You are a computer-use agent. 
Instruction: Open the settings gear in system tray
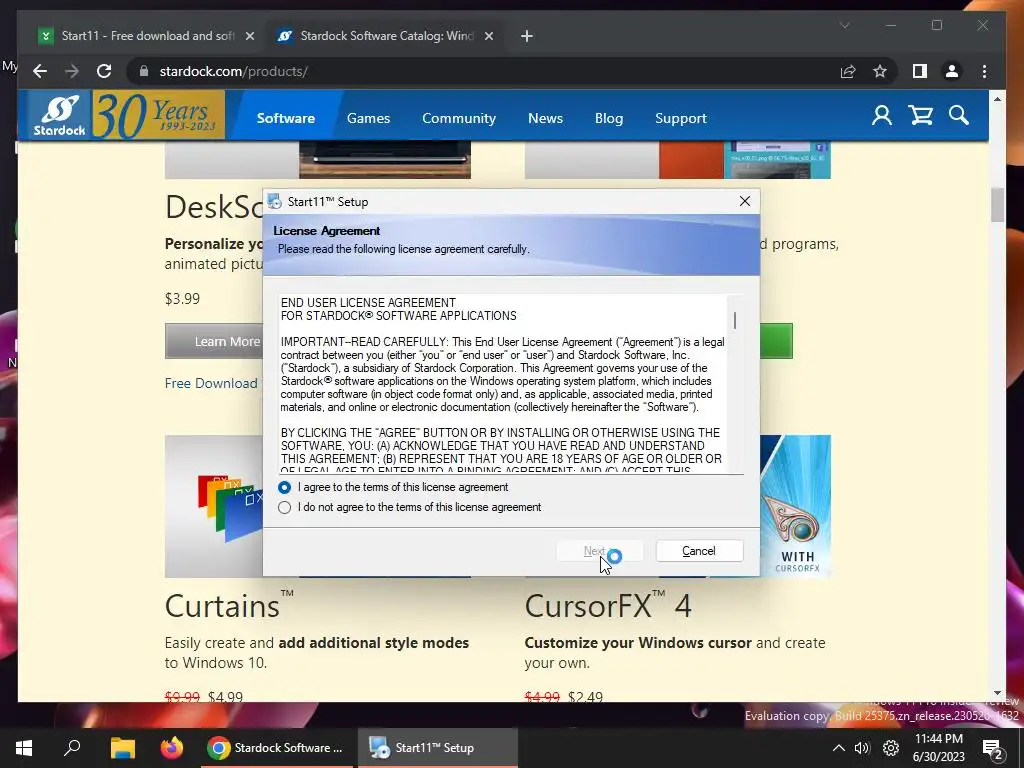coord(891,748)
